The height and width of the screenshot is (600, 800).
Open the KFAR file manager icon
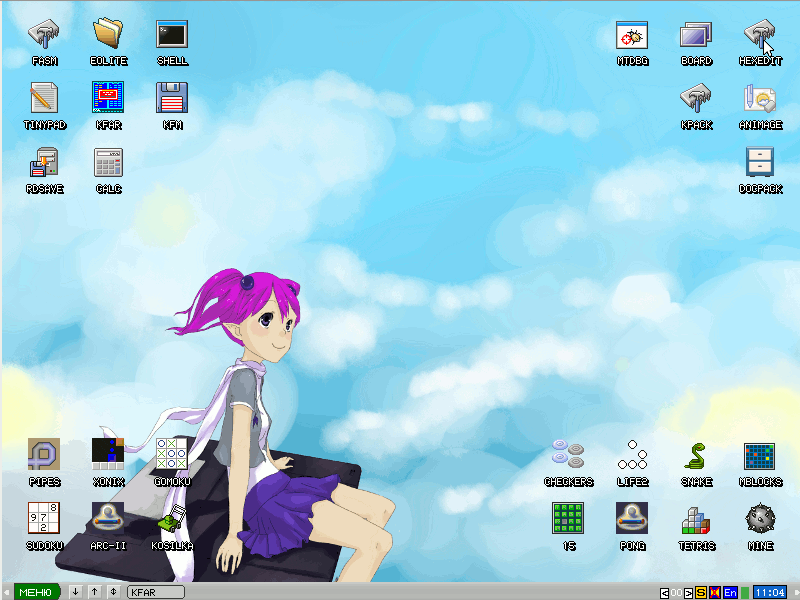point(108,100)
